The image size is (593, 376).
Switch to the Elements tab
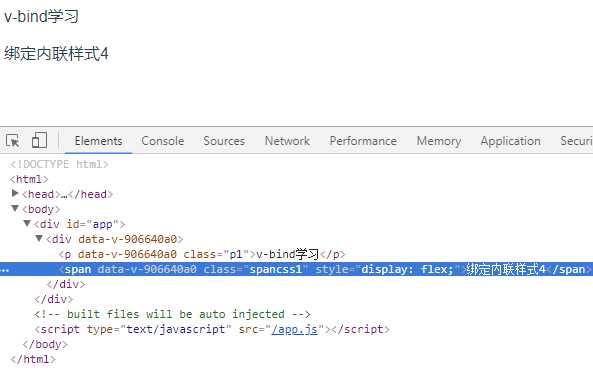tap(98, 141)
